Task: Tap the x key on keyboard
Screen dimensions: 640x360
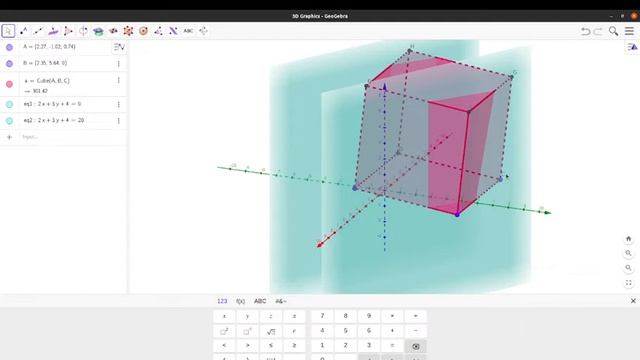Action: tap(224, 316)
